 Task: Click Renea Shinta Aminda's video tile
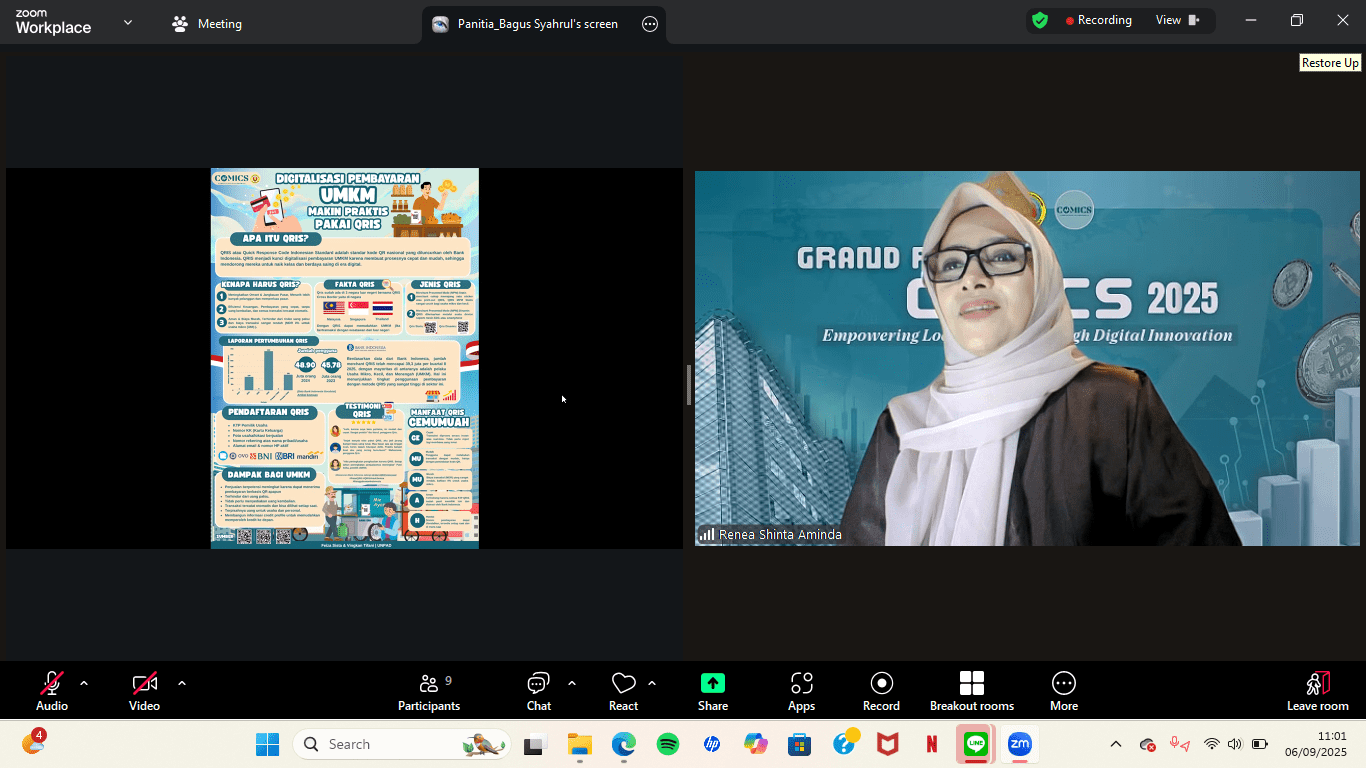pyautogui.click(x=1027, y=358)
